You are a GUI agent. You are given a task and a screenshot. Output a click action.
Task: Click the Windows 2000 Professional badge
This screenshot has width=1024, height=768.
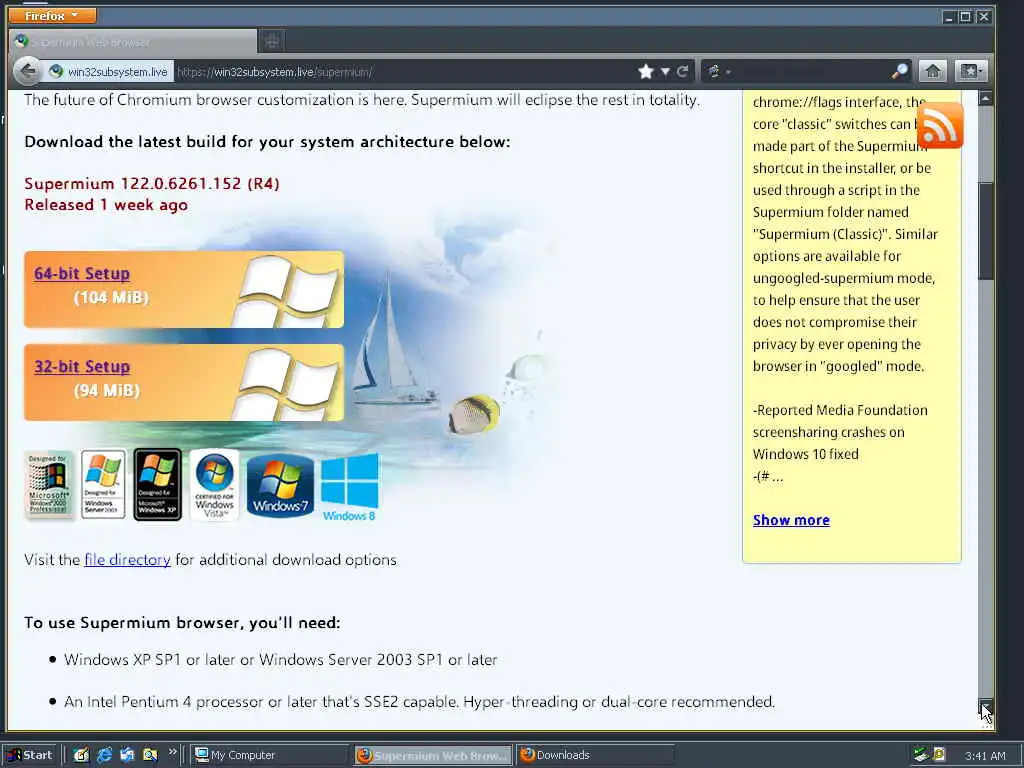pyautogui.click(x=49, y=485)
